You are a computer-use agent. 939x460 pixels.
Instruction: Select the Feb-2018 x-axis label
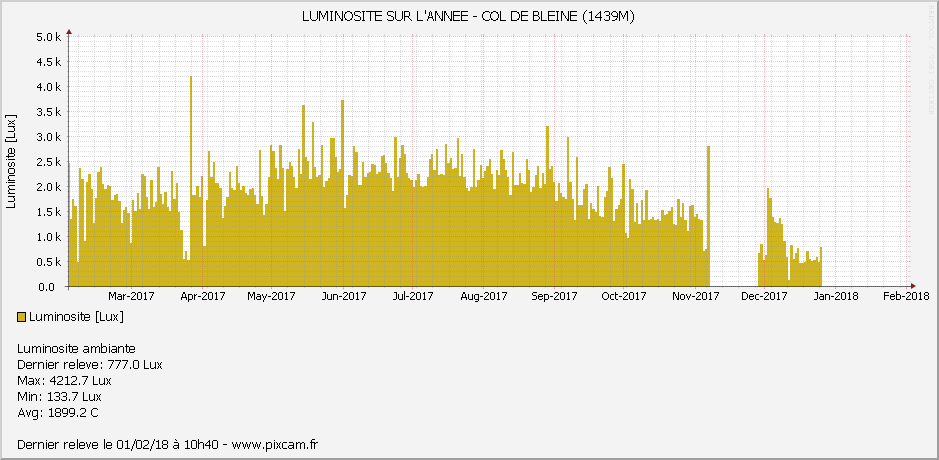[906, 296]
